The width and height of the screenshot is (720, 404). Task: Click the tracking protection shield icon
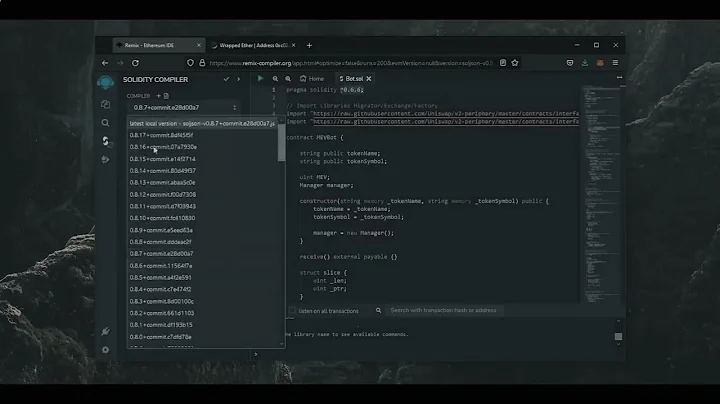tap(190, 63)
